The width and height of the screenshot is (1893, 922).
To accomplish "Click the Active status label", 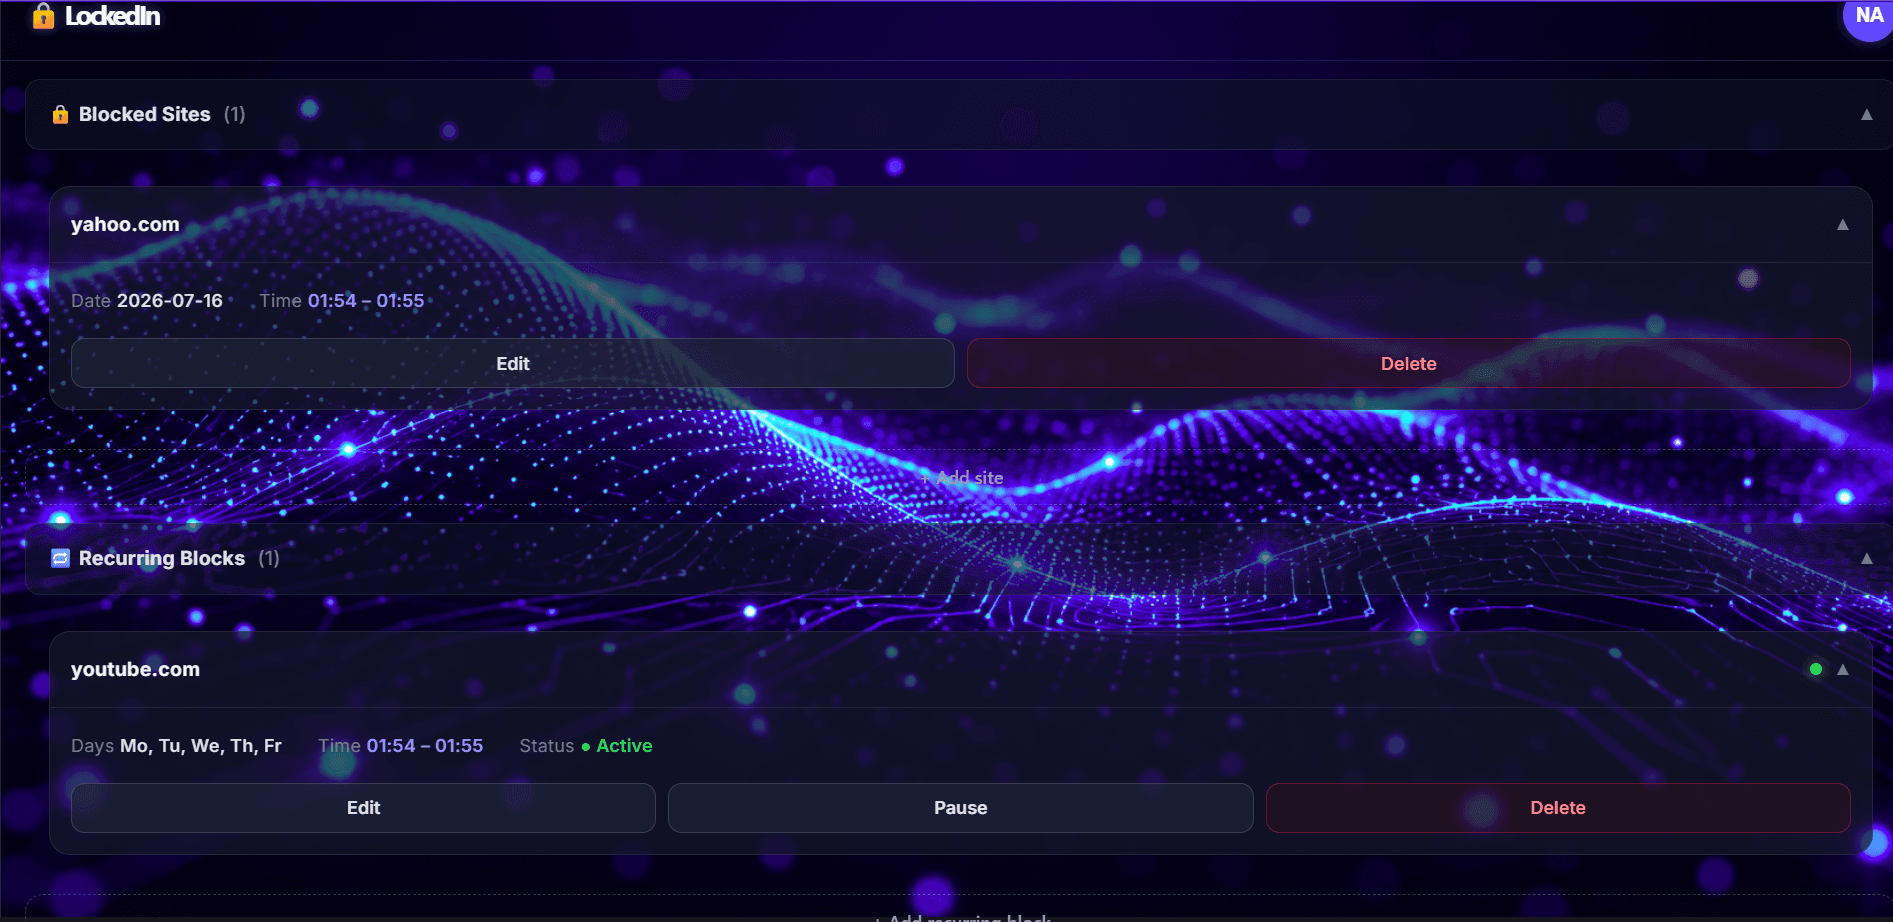I will [624, 746].
